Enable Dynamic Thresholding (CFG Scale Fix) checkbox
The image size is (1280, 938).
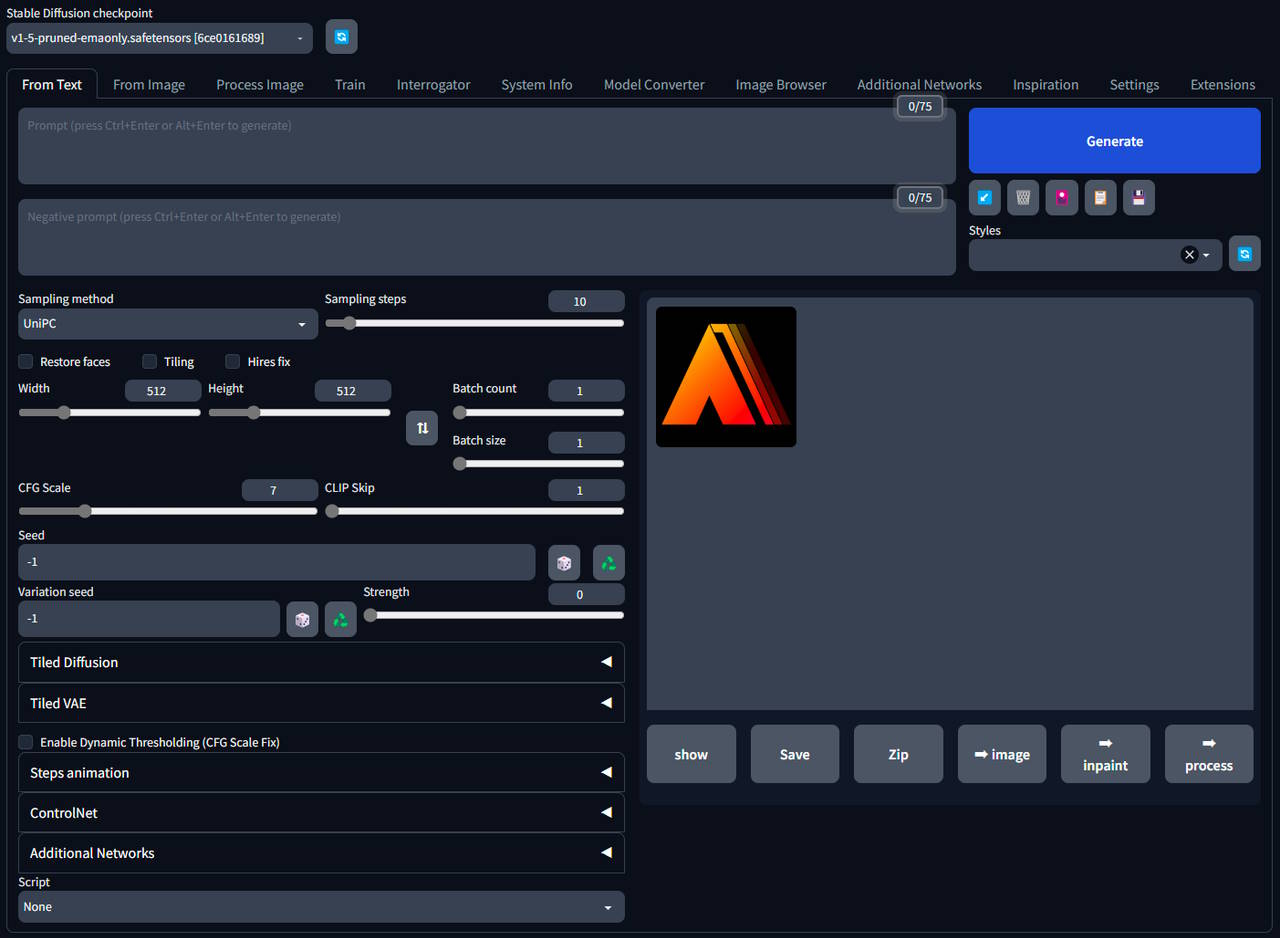point(26,742)
